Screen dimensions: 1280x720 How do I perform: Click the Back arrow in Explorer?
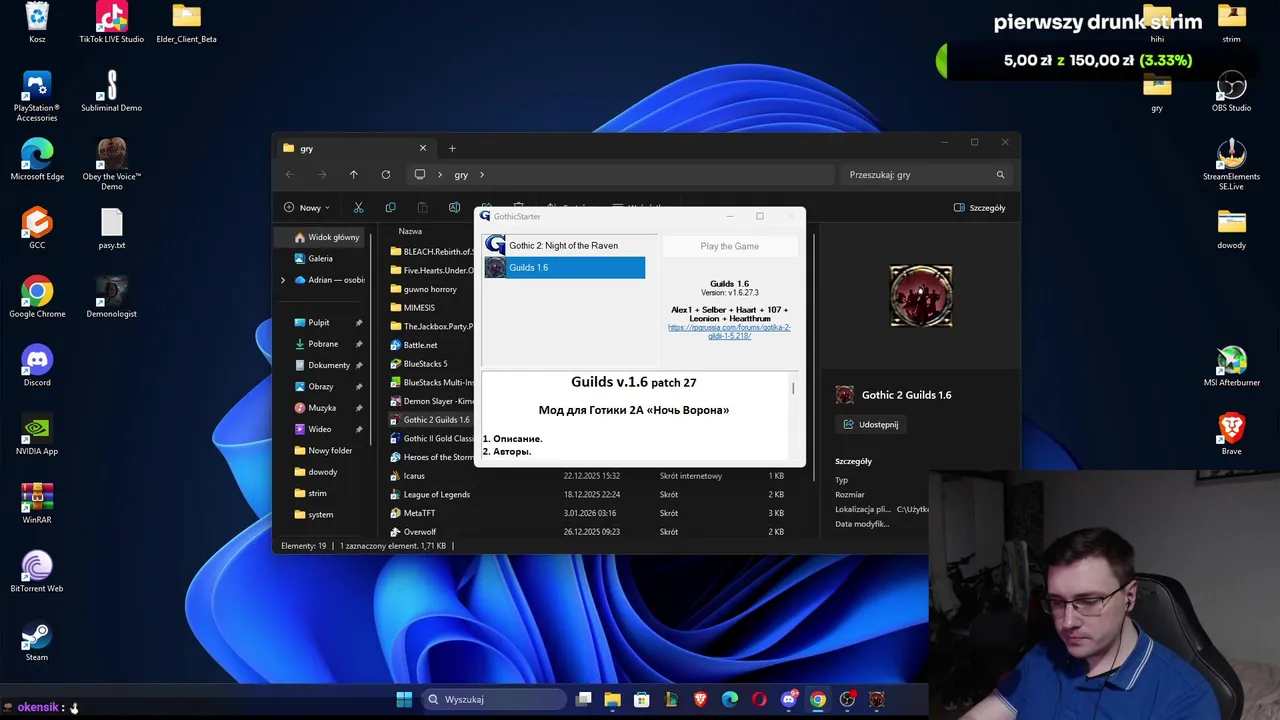pos(290,174)
